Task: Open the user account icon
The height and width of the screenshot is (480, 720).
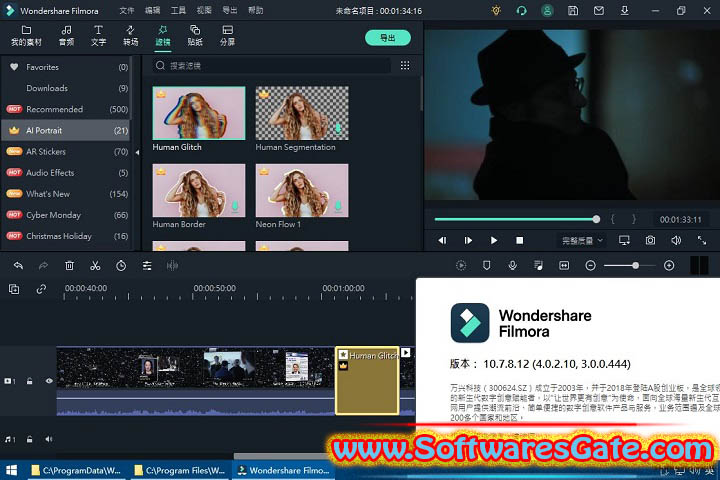Action: click(547, 10)
